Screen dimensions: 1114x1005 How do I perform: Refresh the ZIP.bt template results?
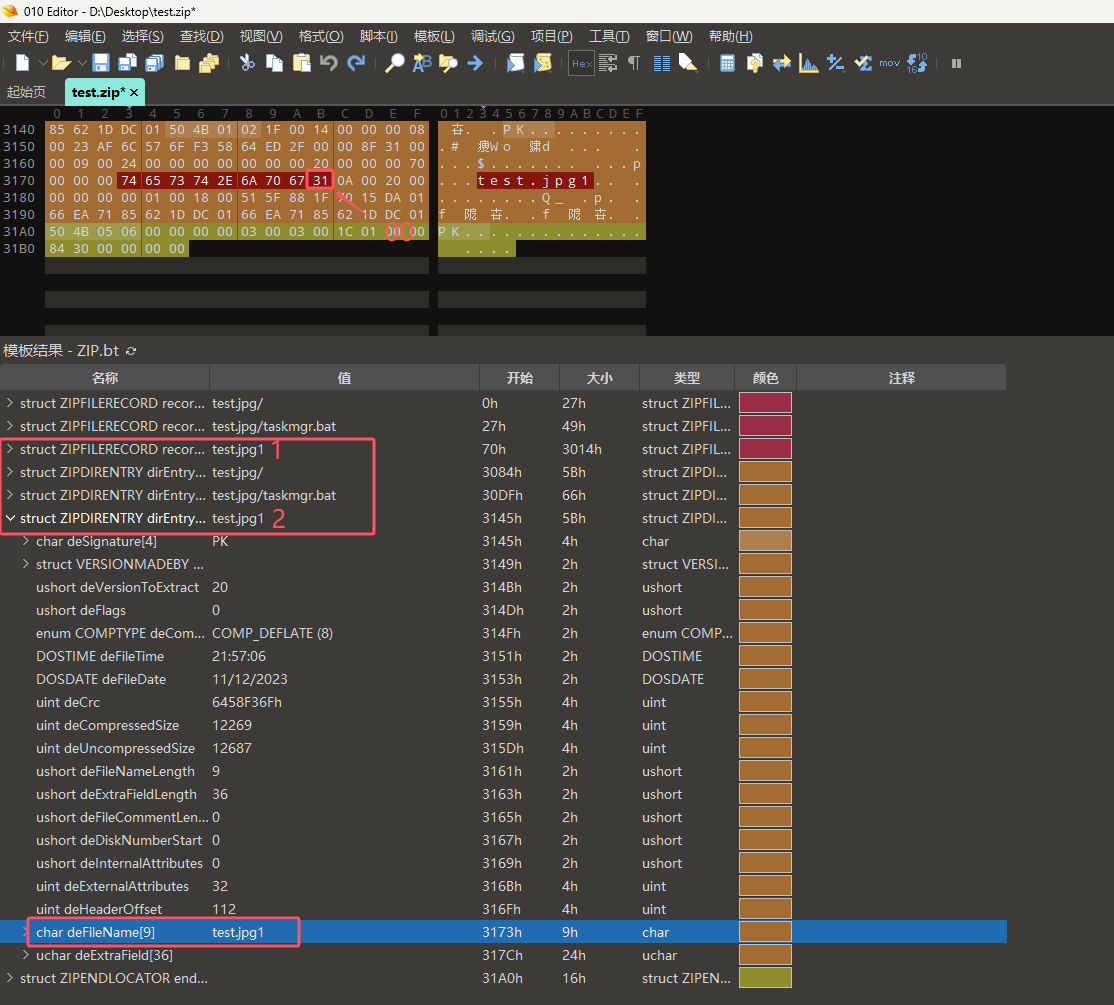(x=131, y=351)
